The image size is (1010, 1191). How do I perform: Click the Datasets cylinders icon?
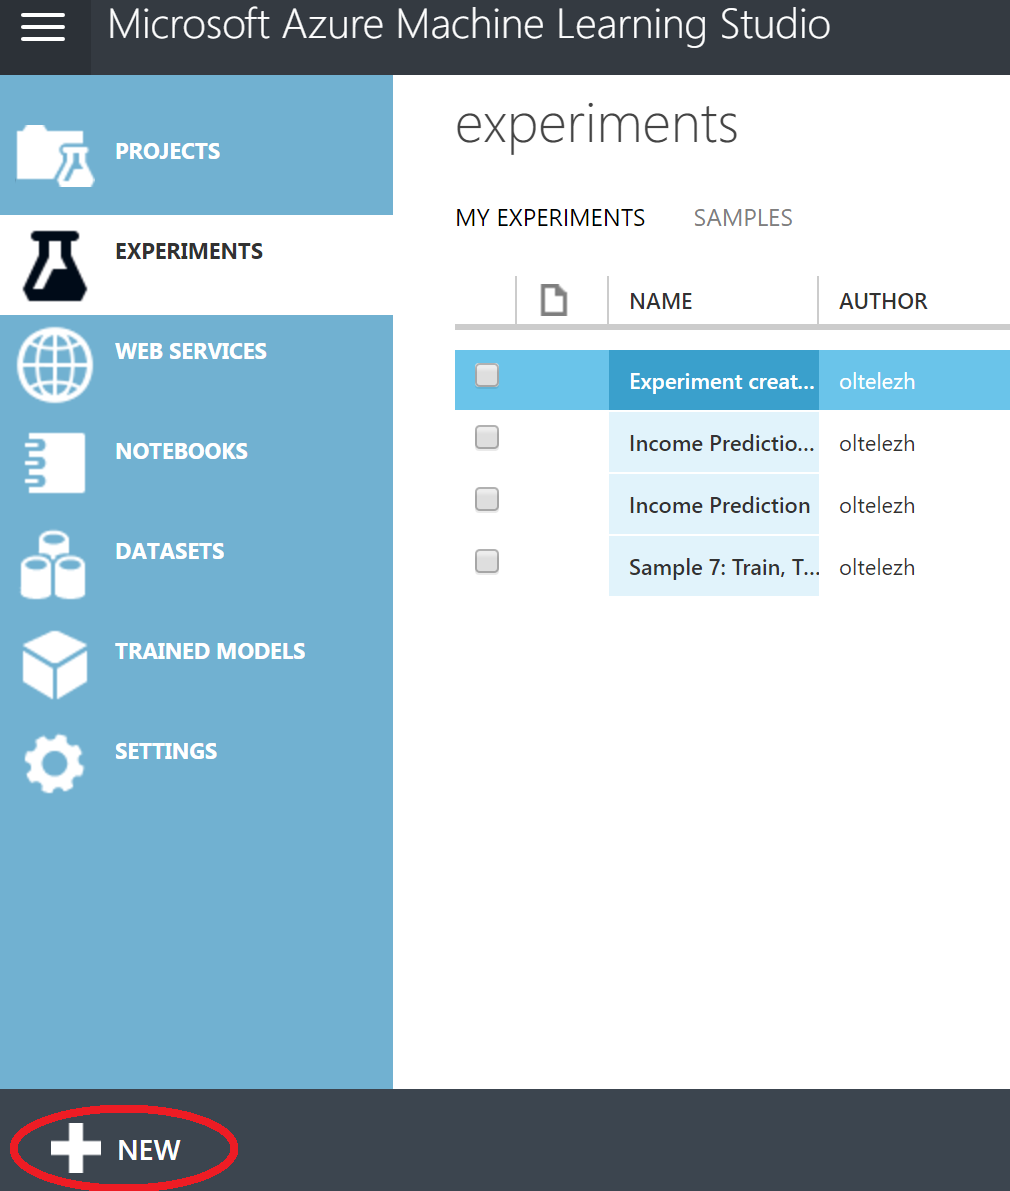[53, 565]
